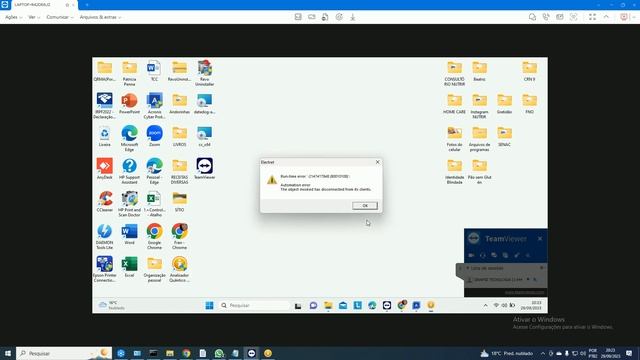Open the Lixeira recycle bin icon
Viewport: 640px width, 360px height.
(104, 136)
